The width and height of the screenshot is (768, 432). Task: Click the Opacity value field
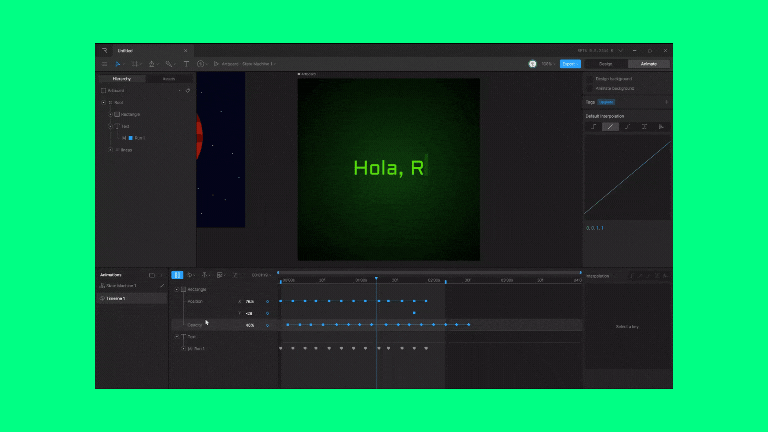coord(250,325)
